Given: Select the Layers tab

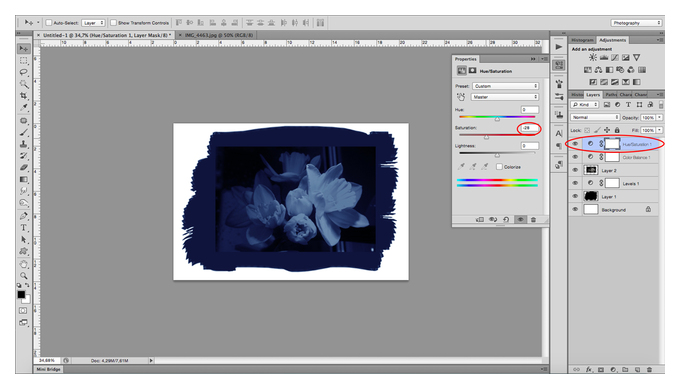Looking at the screenshot, I should [x=593, y=95].
